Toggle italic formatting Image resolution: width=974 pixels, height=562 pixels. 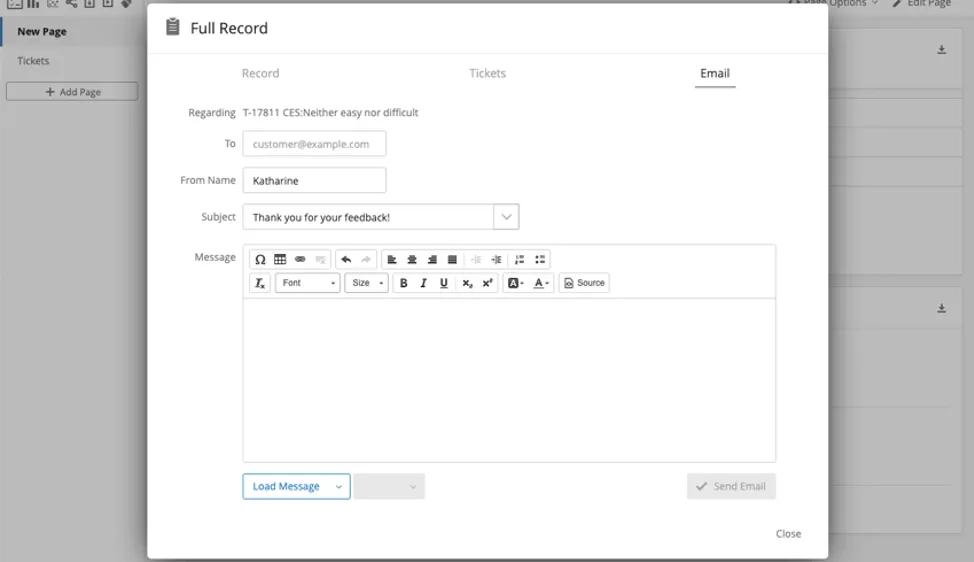[424, 283]
